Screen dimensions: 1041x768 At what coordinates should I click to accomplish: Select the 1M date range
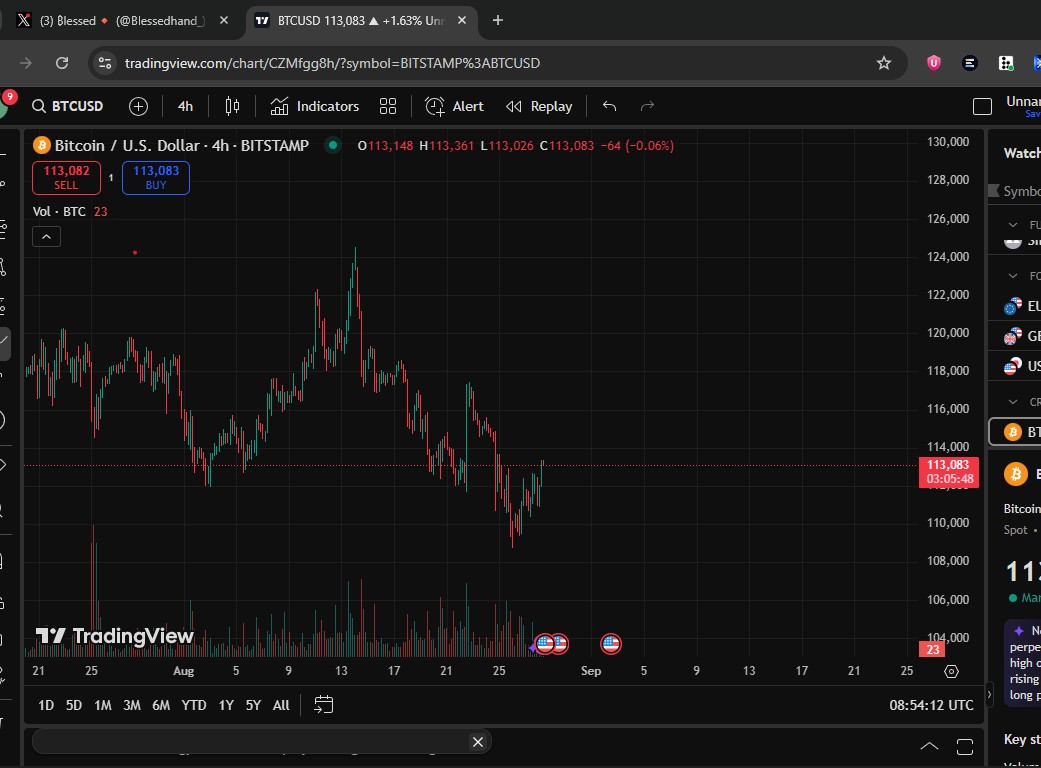pyautogui.click(x=103, y=705)
